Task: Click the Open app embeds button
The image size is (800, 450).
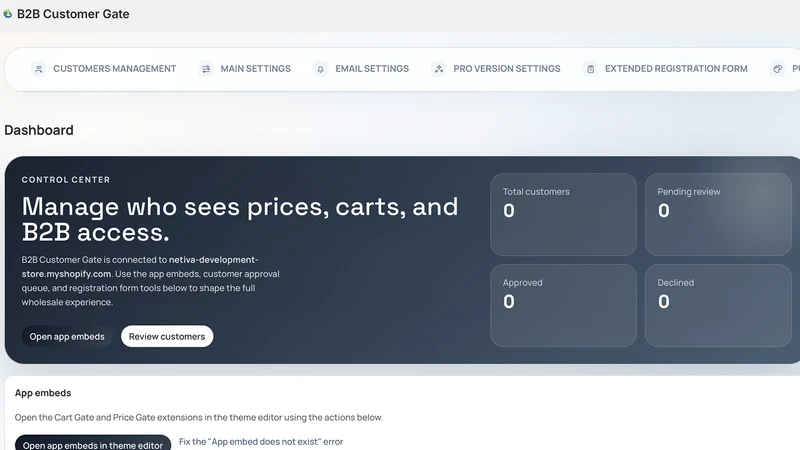Action: [x=67, y=337]
